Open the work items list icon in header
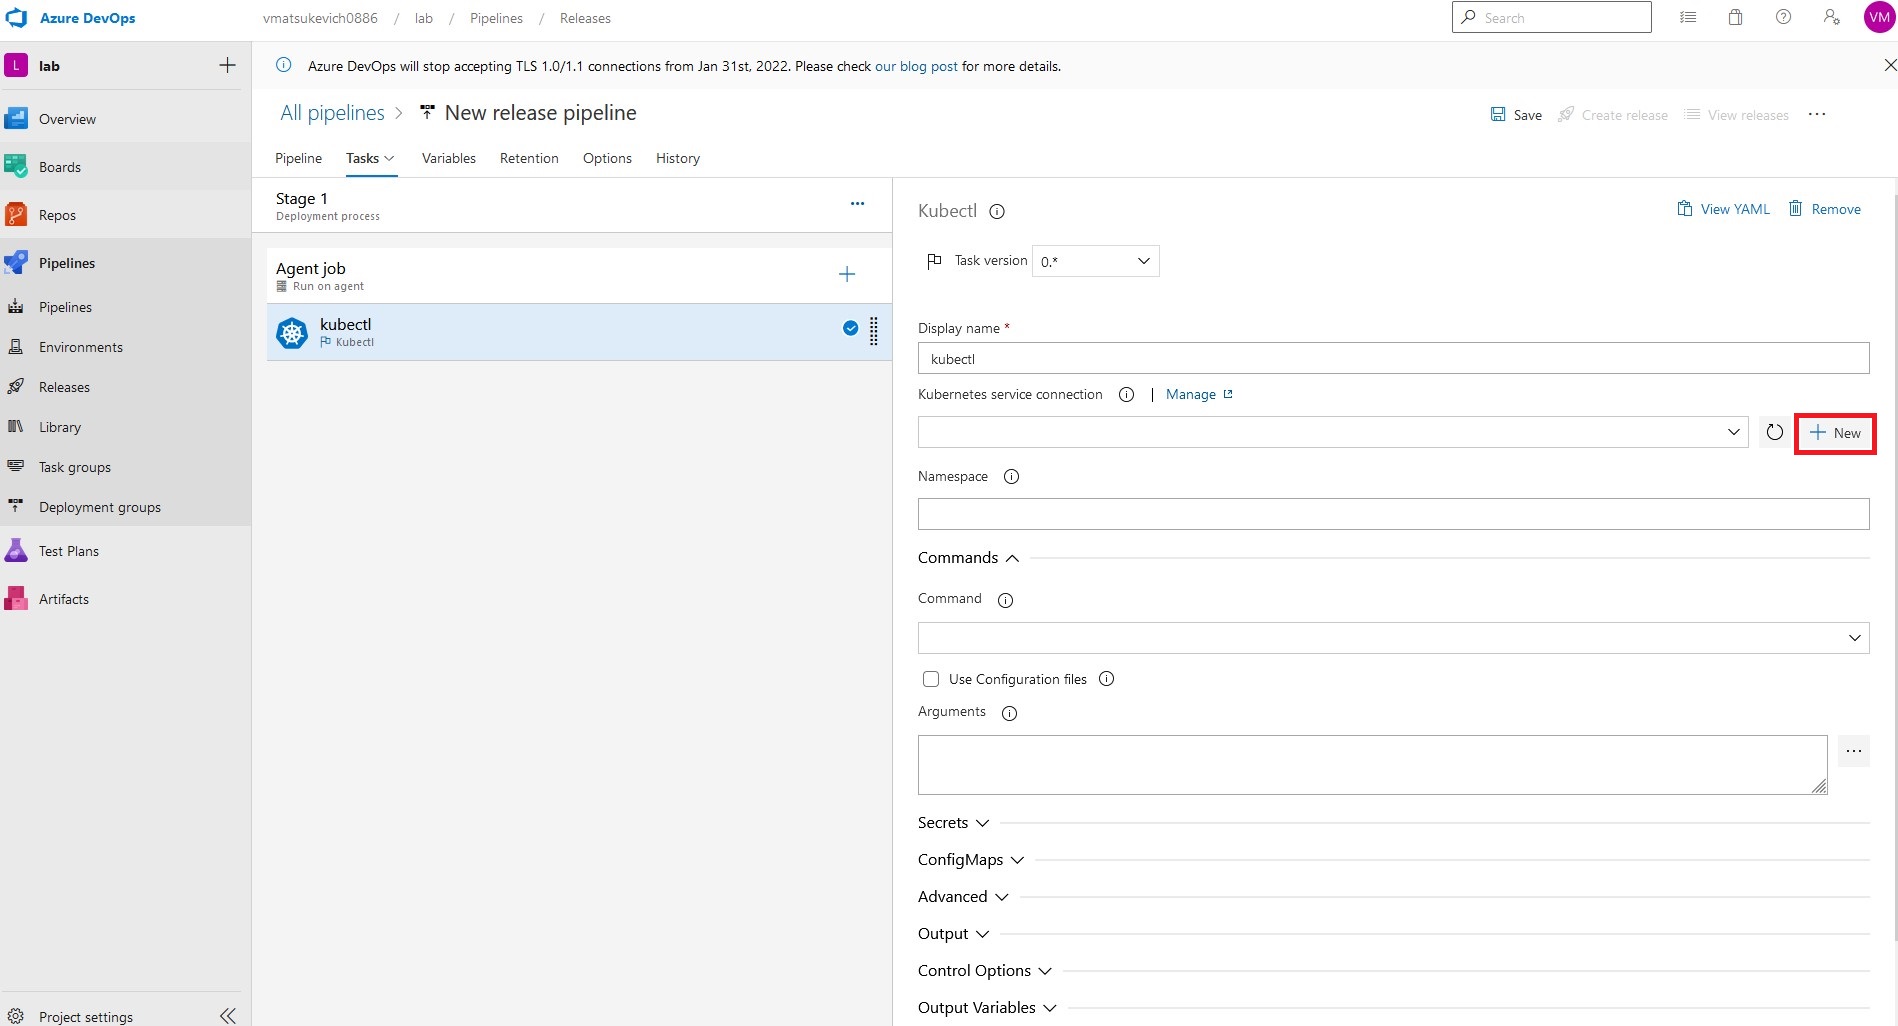The height and width of the screenshot is (1026, 1898). pos(1688,17)
